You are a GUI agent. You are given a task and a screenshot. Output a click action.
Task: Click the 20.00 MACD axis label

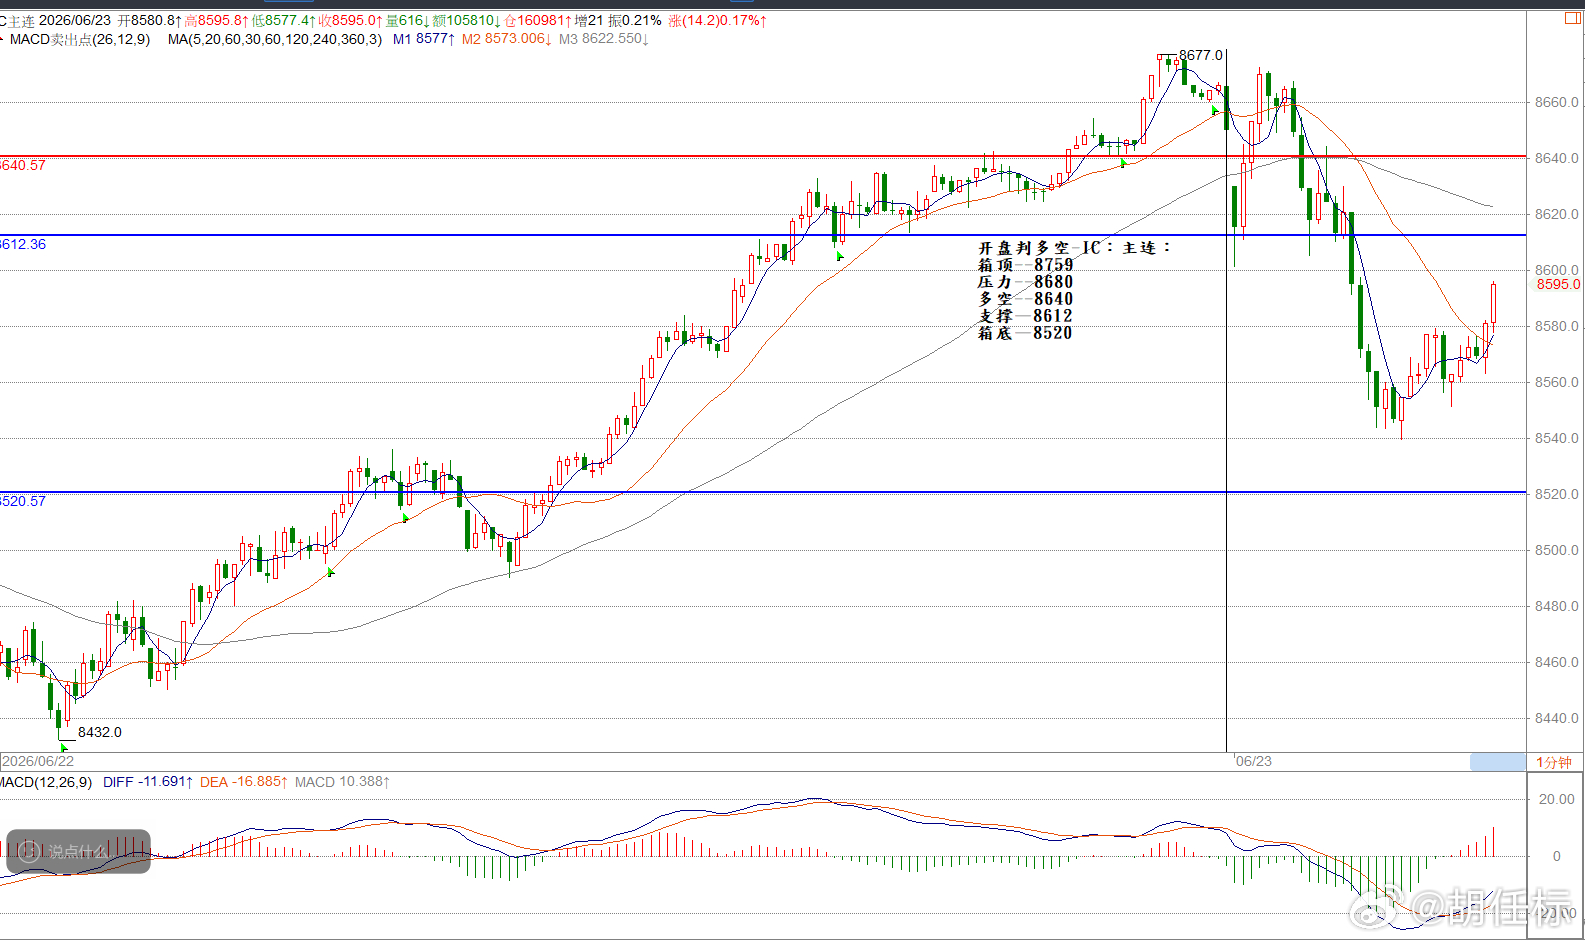[1557, 799]
